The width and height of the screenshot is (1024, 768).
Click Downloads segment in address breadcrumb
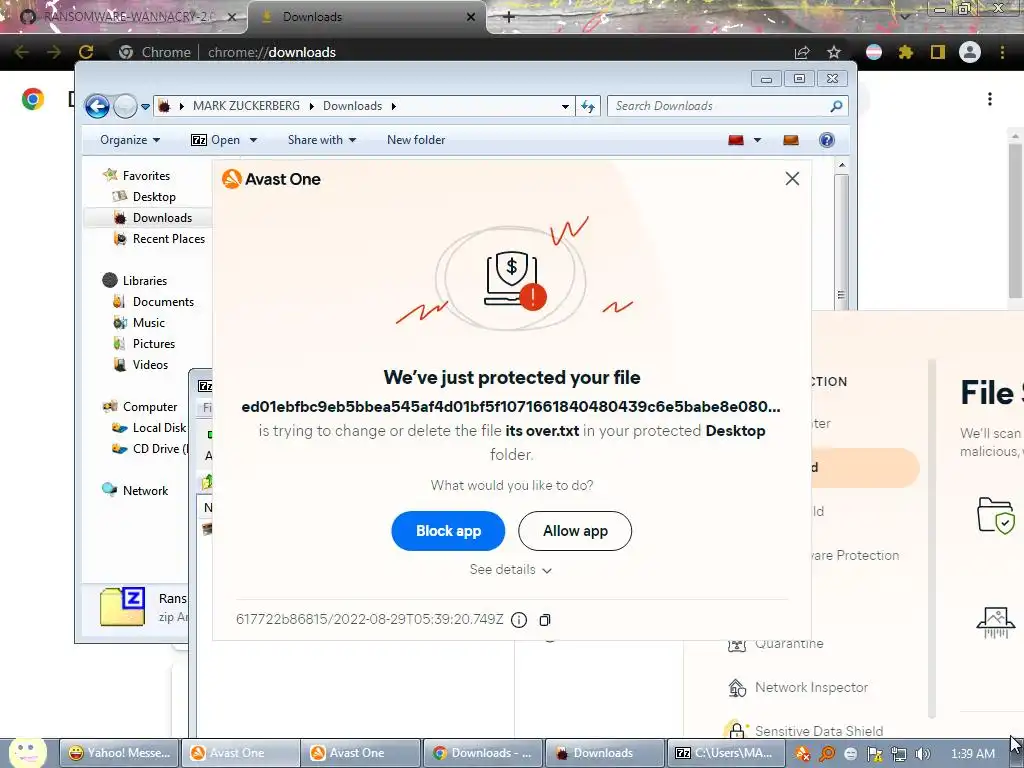click(x=352, y=106)
